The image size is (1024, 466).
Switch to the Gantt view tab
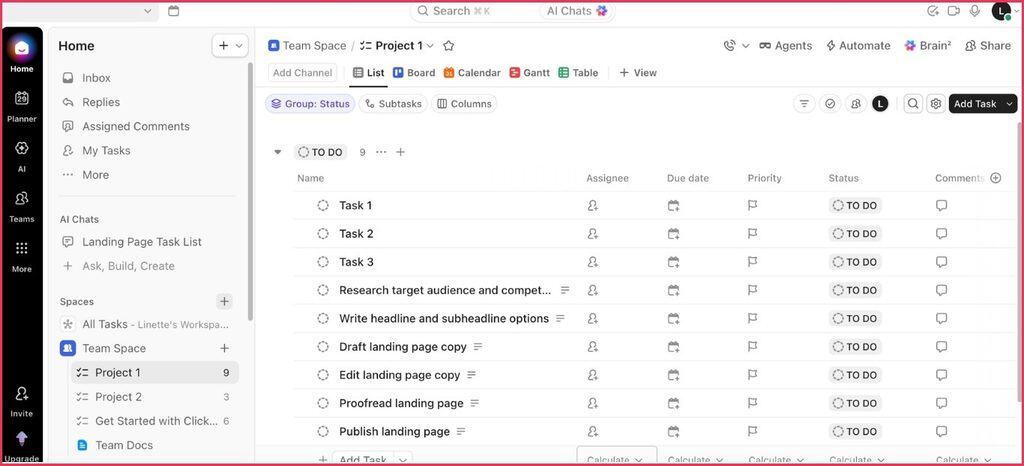coord(530,73)
